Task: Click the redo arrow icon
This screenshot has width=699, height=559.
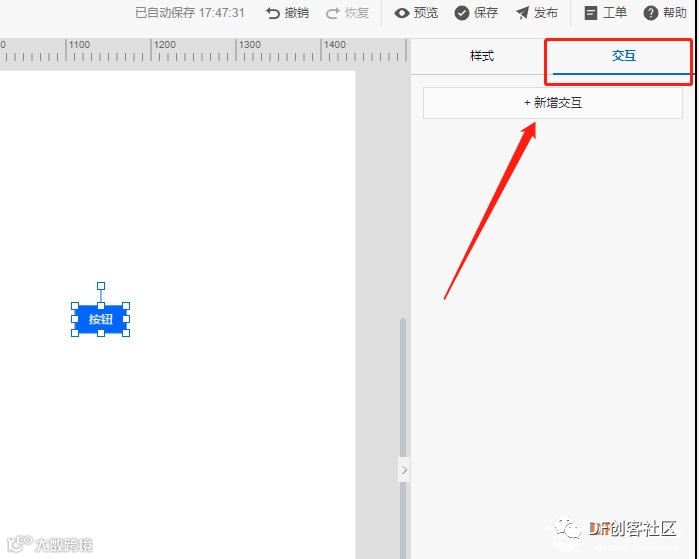Action: [x=333, y=13]
